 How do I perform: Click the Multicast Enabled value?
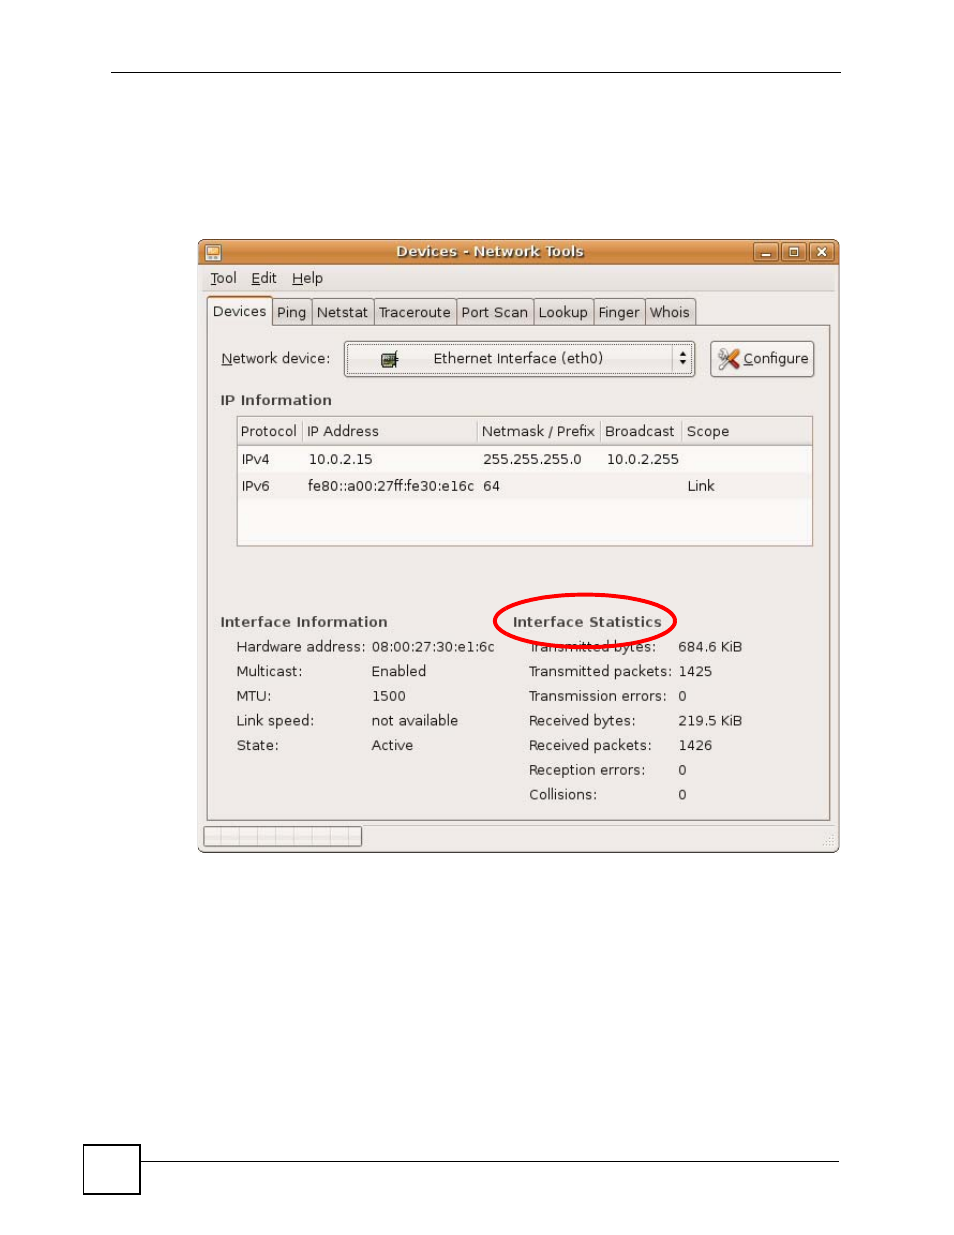(399, 671)
